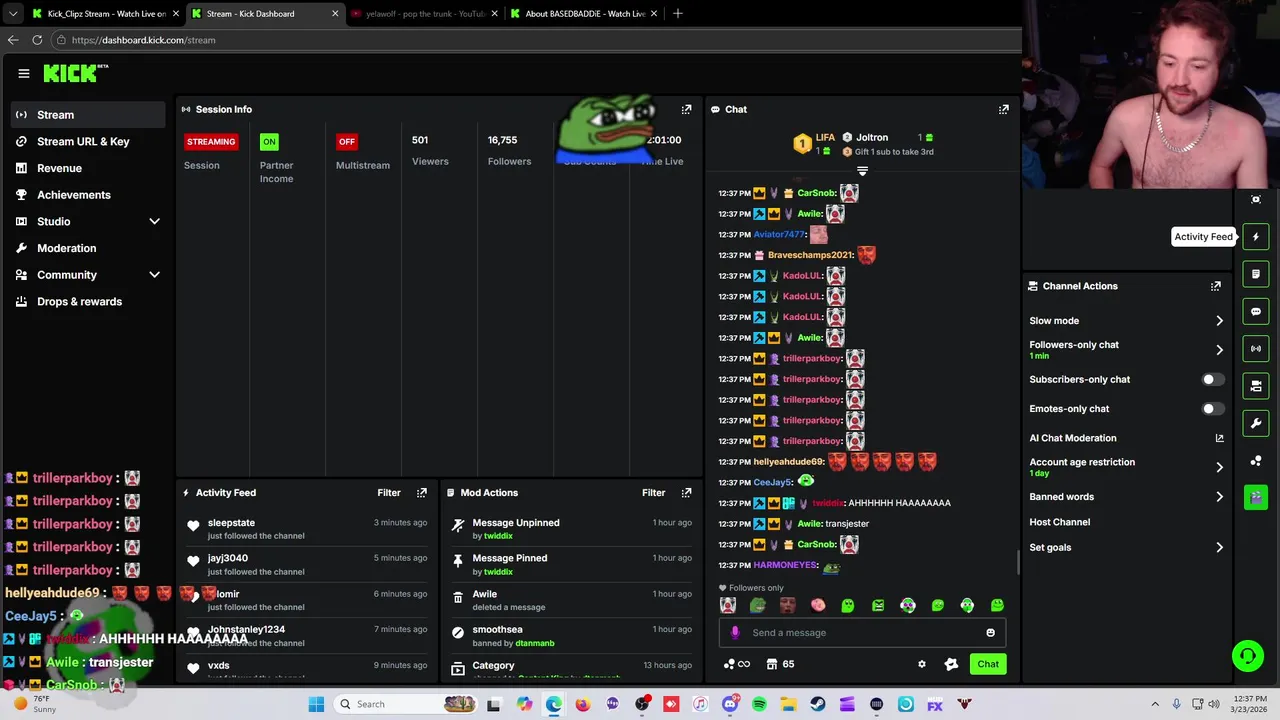The width and height of the screenshot is (1280, 720).
Task: Open Steam from the taskbar
Action: 818,704
